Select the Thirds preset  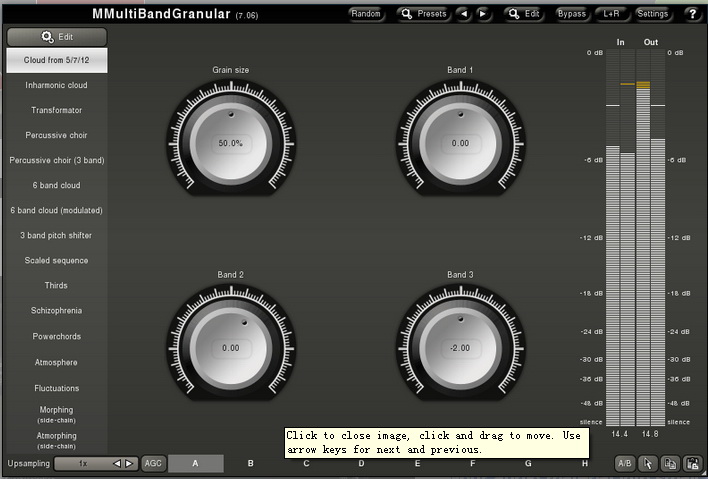[x=57, y=285]
